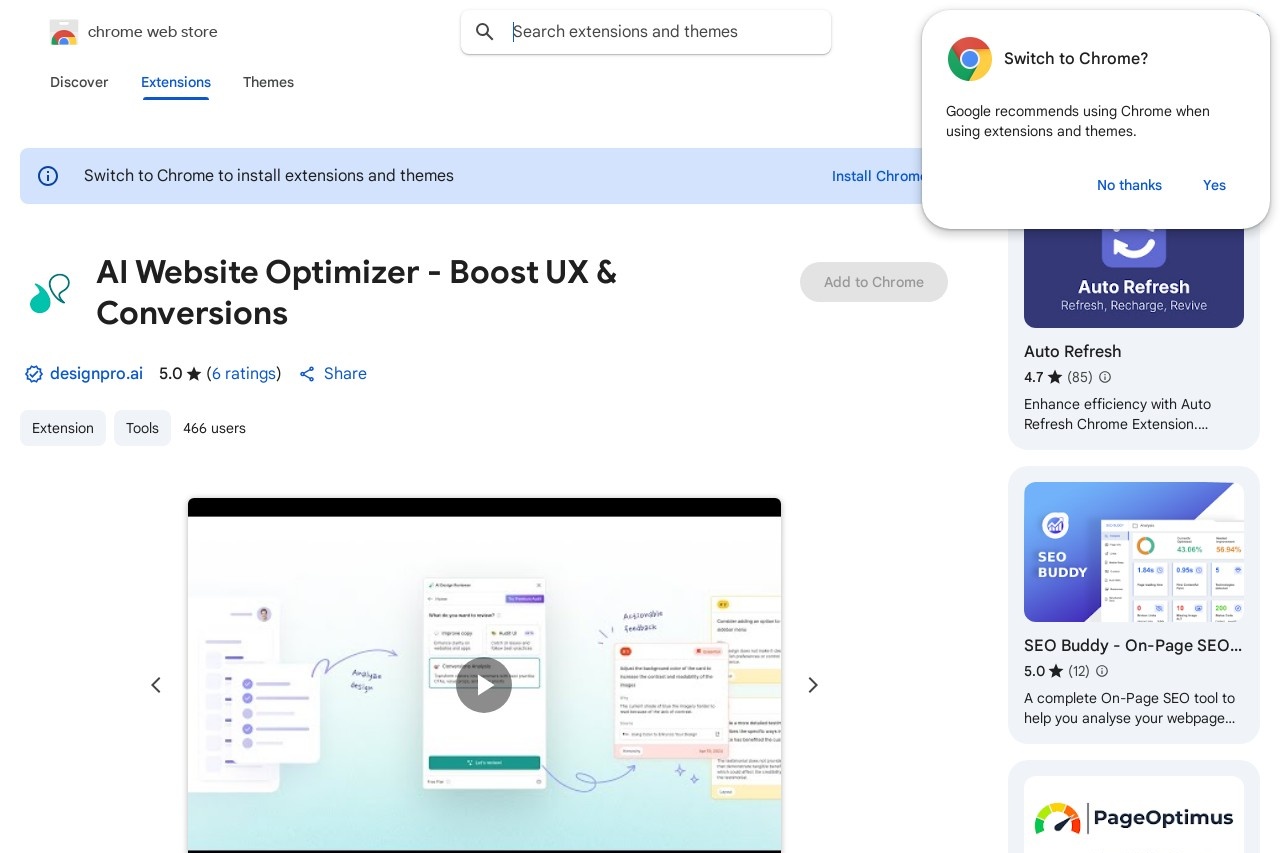Click the Chrome Web Store logo
Viewport: 1280px width, 853px height.
pyautogui.click(x=63, y=32)
